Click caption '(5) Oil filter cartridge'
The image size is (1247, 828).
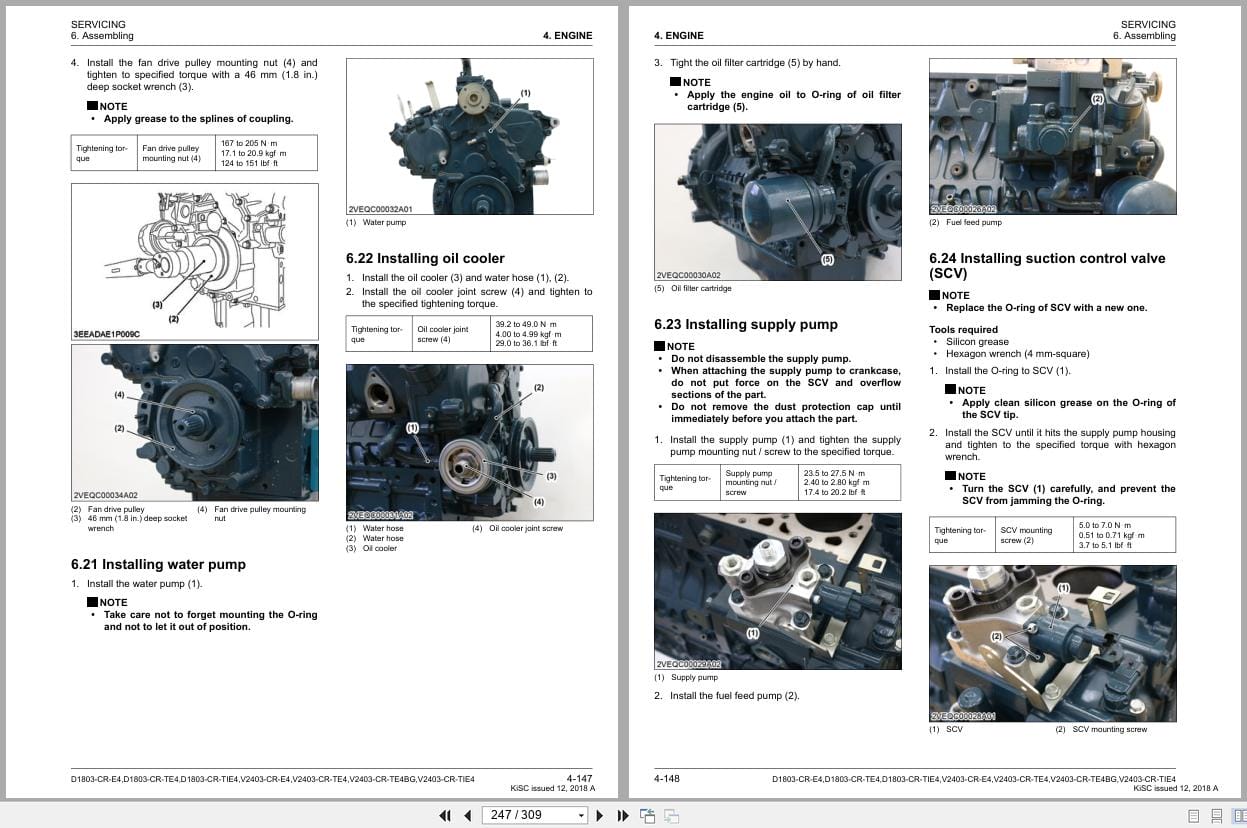coord(693,289)
